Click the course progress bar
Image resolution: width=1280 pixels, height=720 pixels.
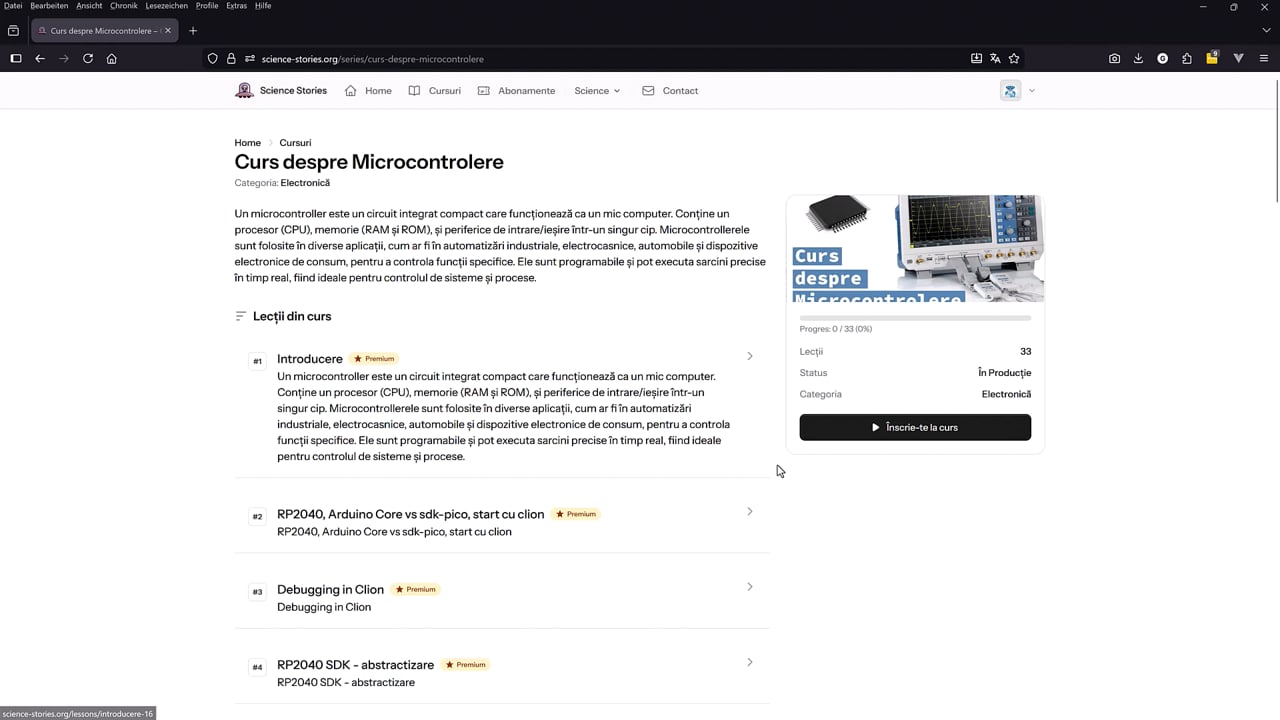click(x=915, y=318)
